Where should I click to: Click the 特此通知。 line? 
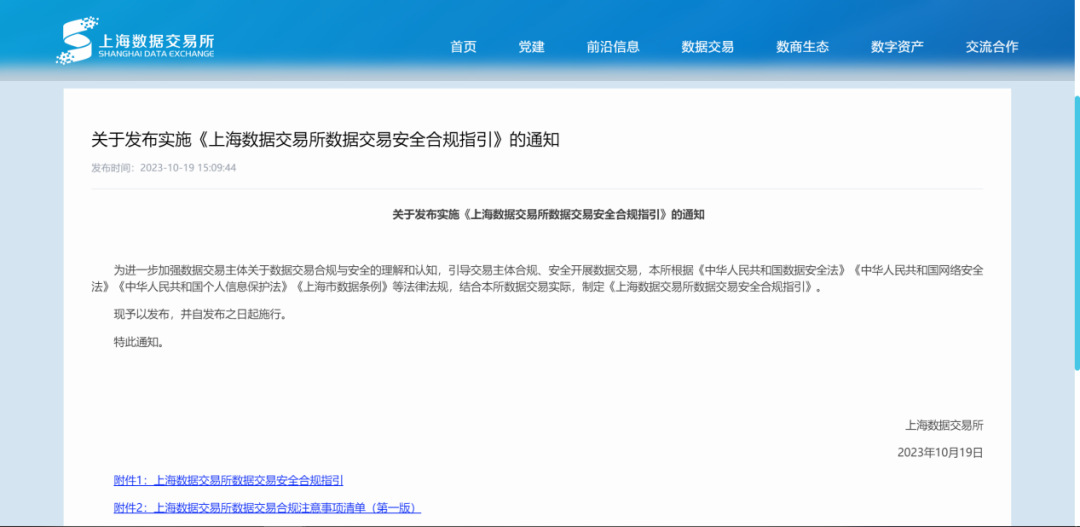pyautogui.click(x=140, y=342)
